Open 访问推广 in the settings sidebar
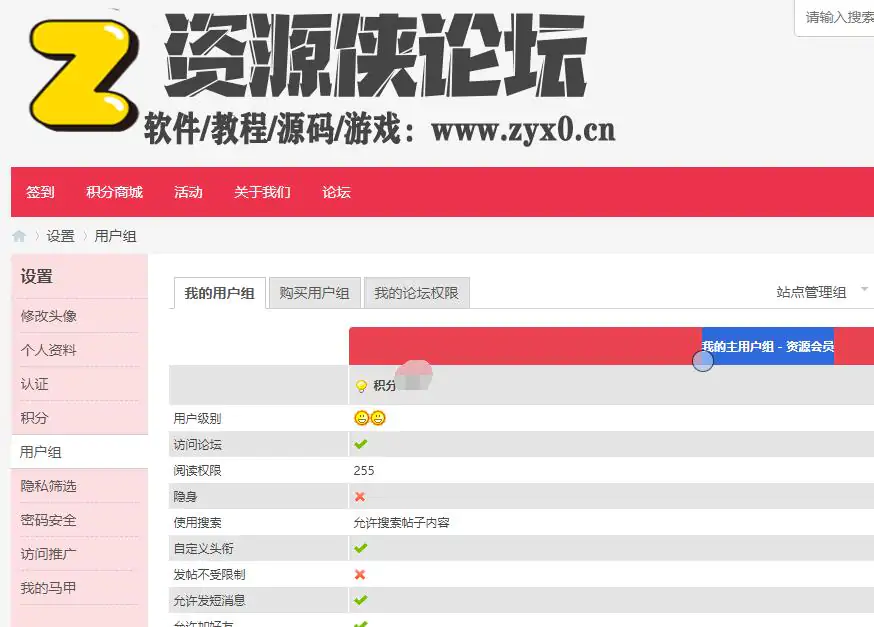This screenshot has height=627, width=874. tap(48, 554)
